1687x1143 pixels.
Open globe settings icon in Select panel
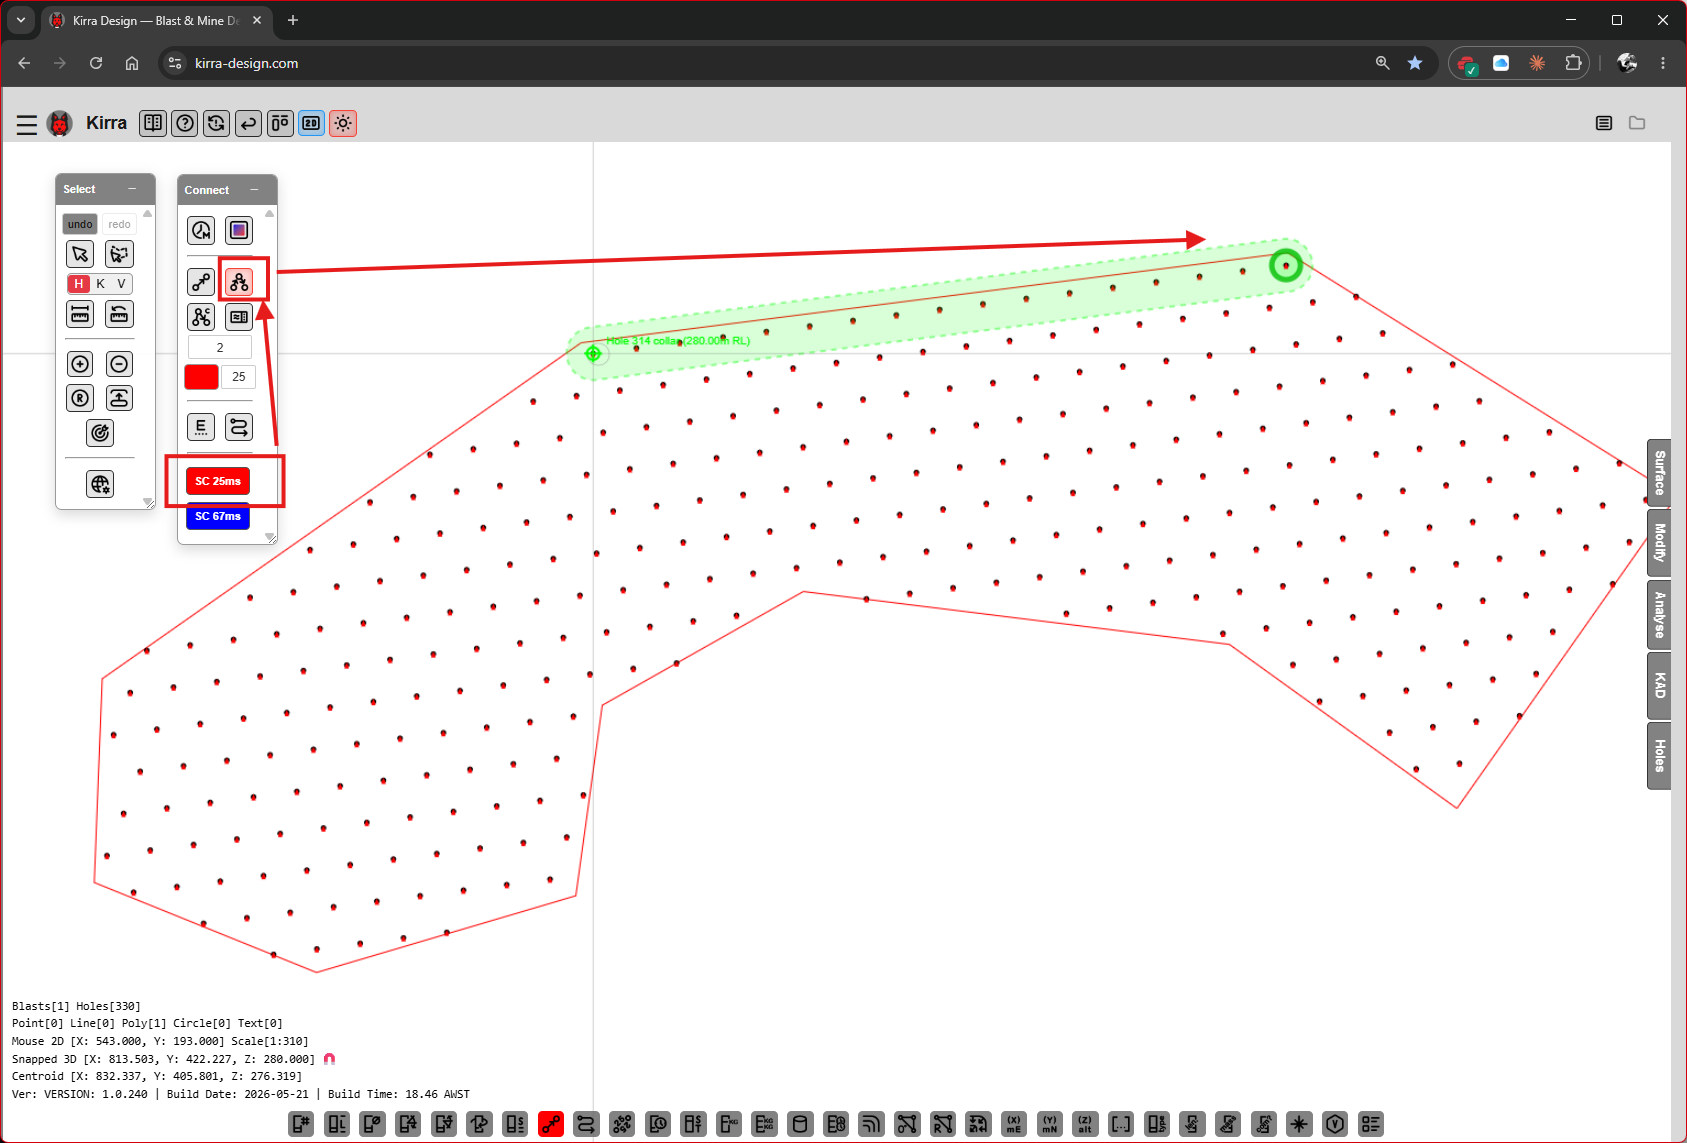click(100, 484)
